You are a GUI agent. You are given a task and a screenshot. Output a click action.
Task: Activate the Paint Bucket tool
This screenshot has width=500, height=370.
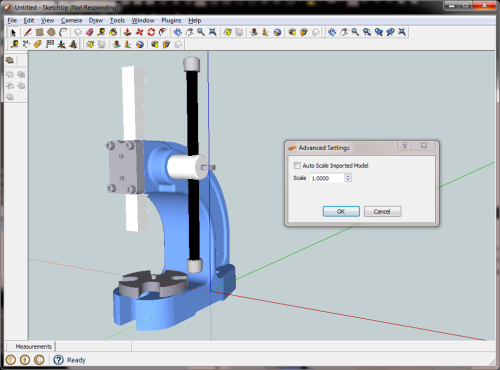click(113, 32)
